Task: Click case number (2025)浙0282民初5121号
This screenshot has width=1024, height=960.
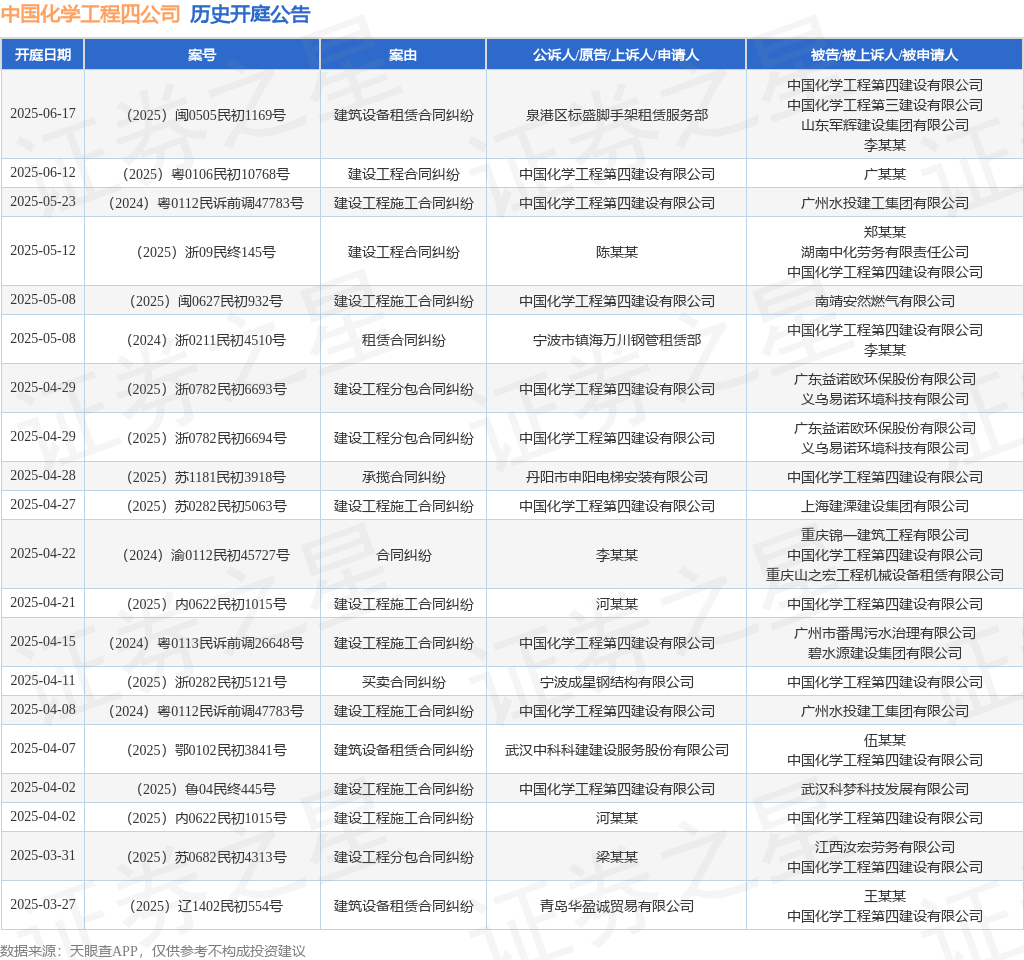Action: click(x=206, y=682)
